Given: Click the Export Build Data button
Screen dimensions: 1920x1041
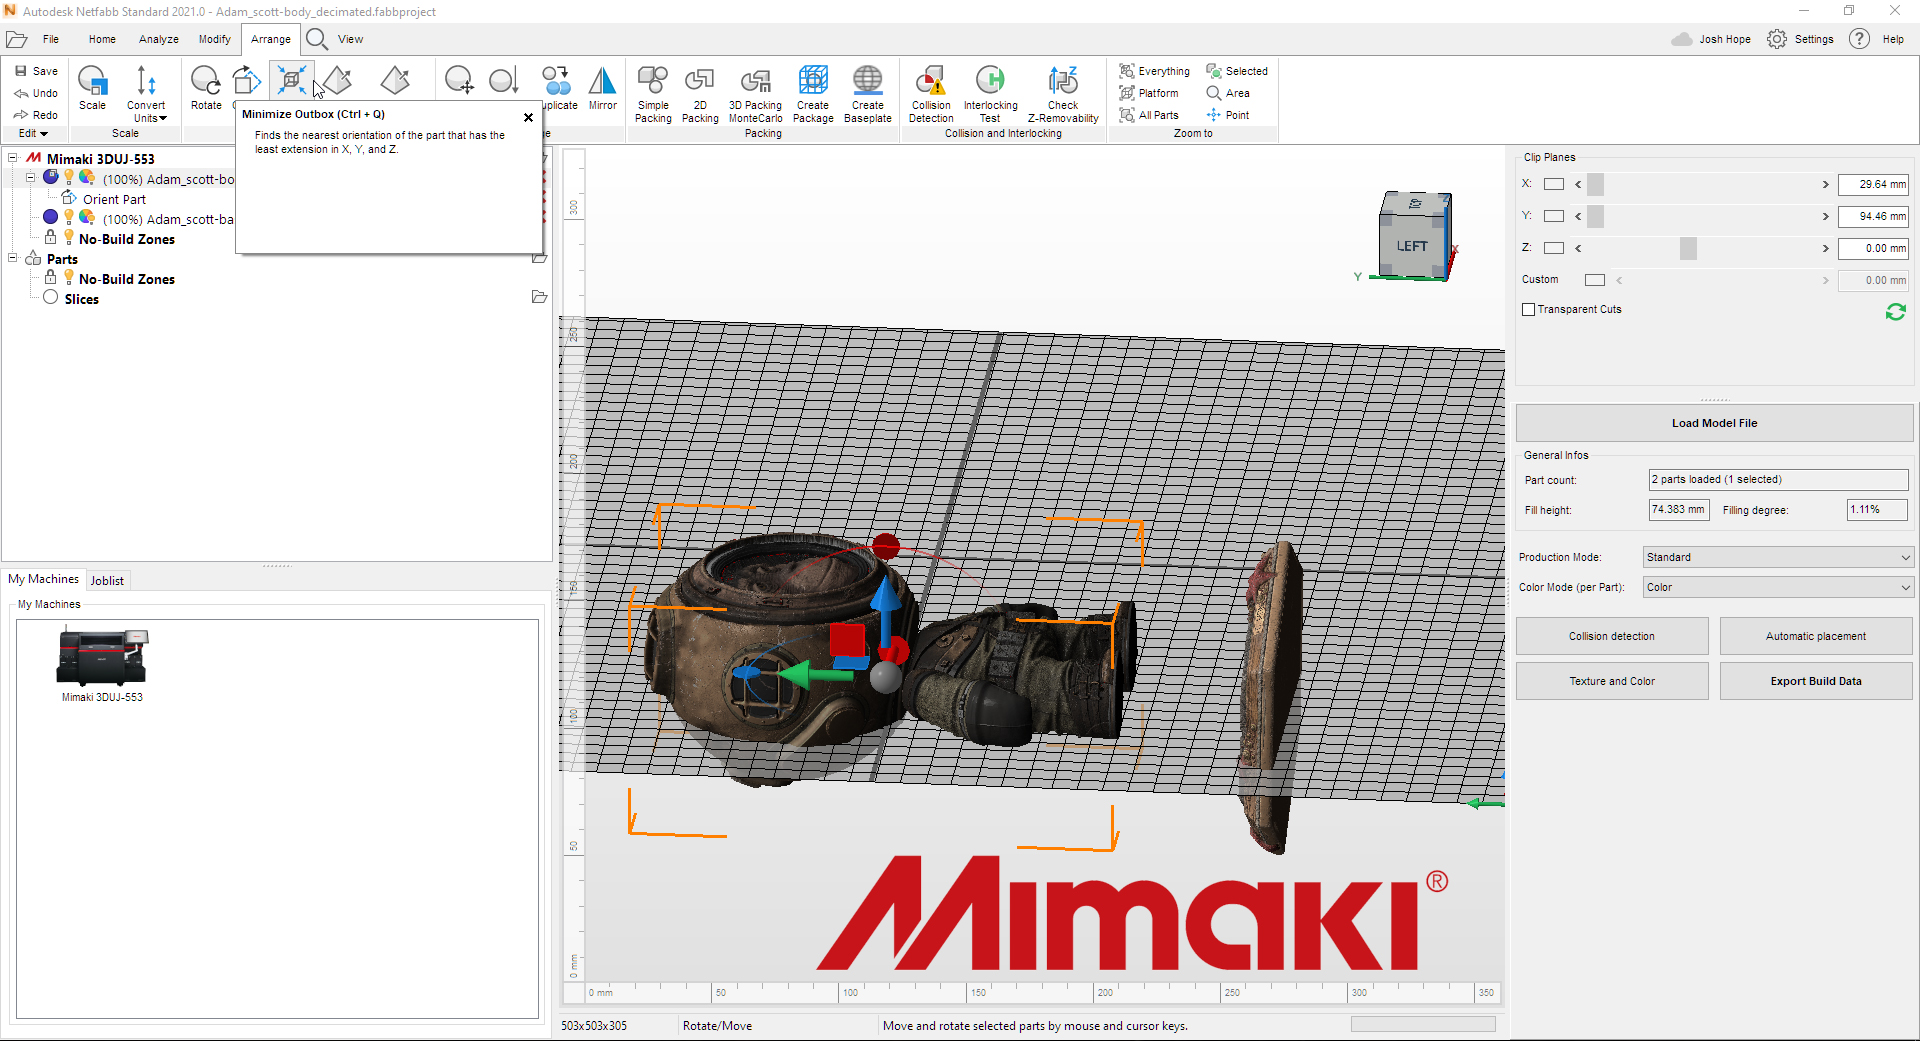Looking at the screenshot, I should click(1815, 681).
